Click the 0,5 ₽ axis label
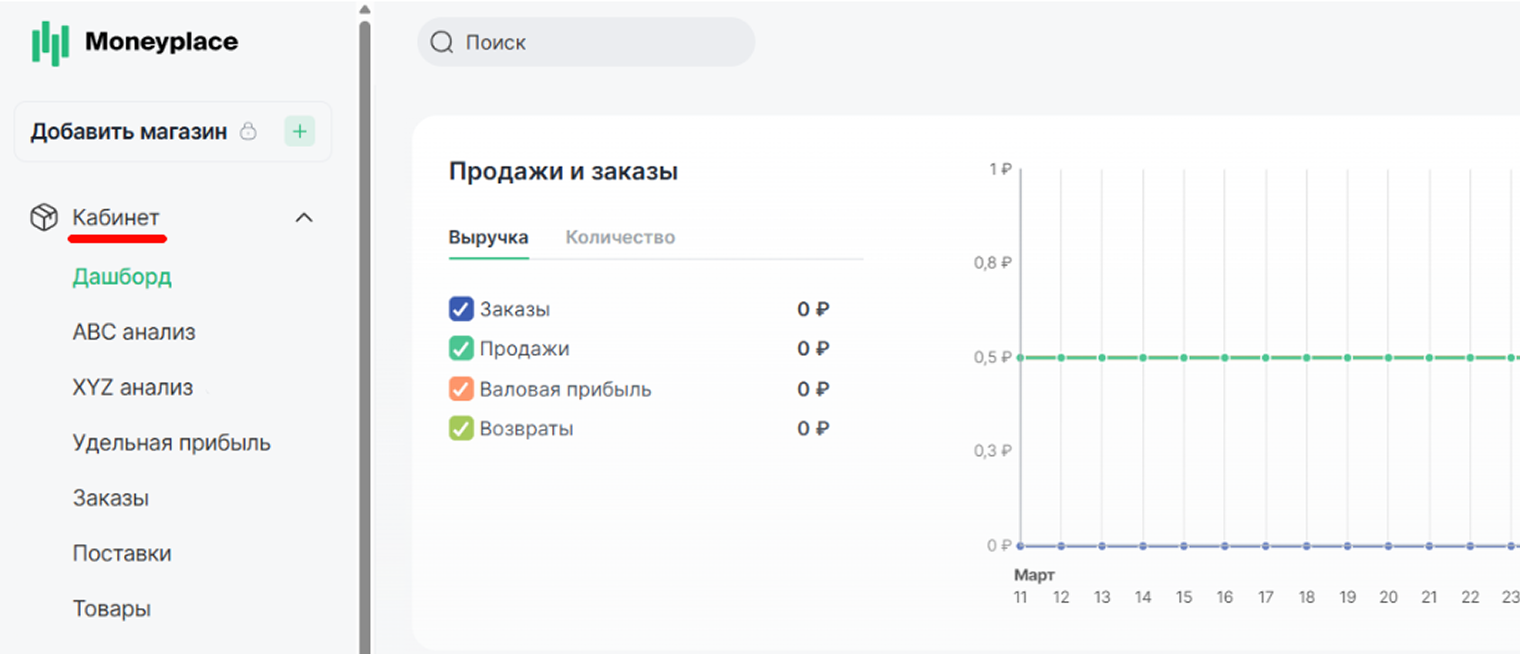Image resolution: width=1520 pixels, height=654 pixels. tap(993, 357)
